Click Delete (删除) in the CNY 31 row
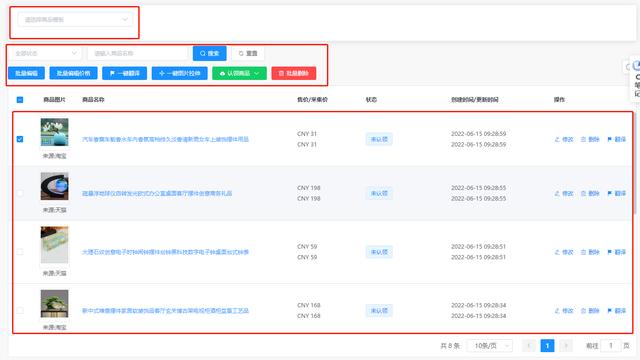This screenshot has height=360, width=640. pos(590,139)
